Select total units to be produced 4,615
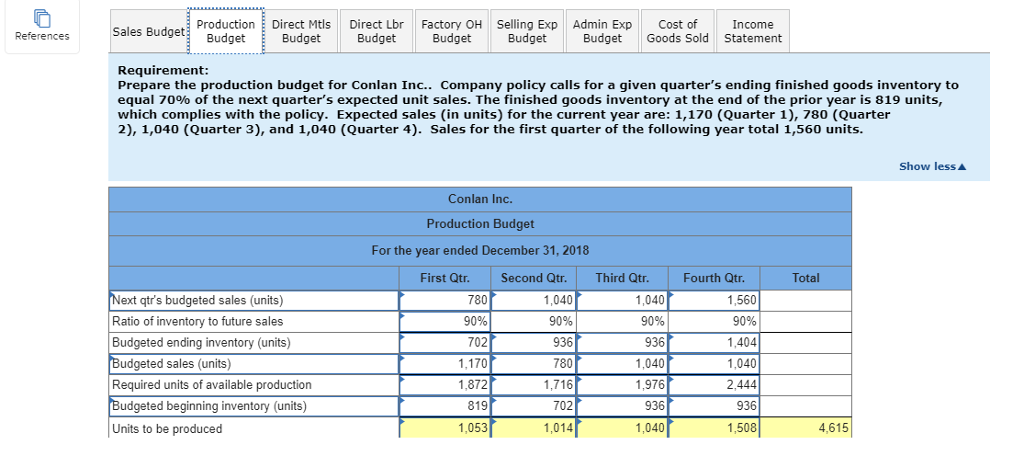1024x456 pixels. tap(806, 429)
